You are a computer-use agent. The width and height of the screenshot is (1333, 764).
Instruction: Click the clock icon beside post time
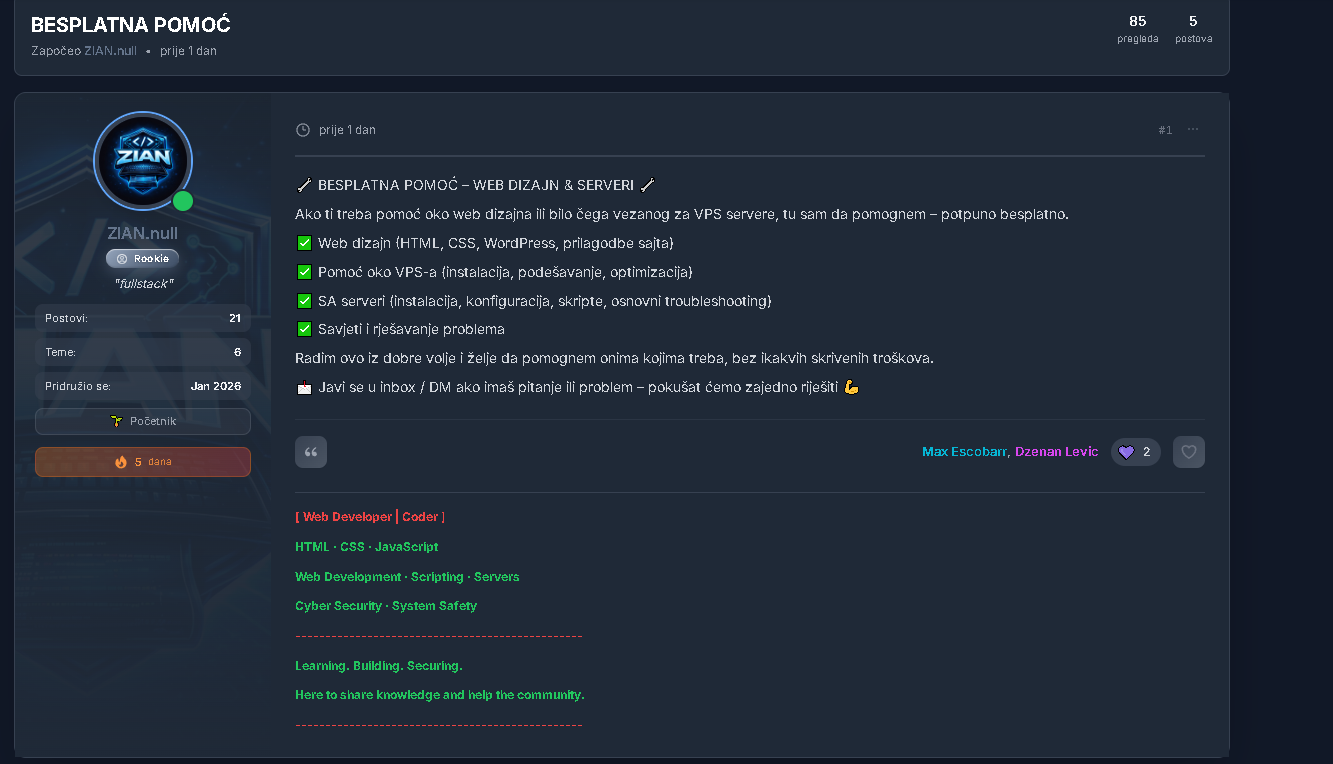pos(303,130)
